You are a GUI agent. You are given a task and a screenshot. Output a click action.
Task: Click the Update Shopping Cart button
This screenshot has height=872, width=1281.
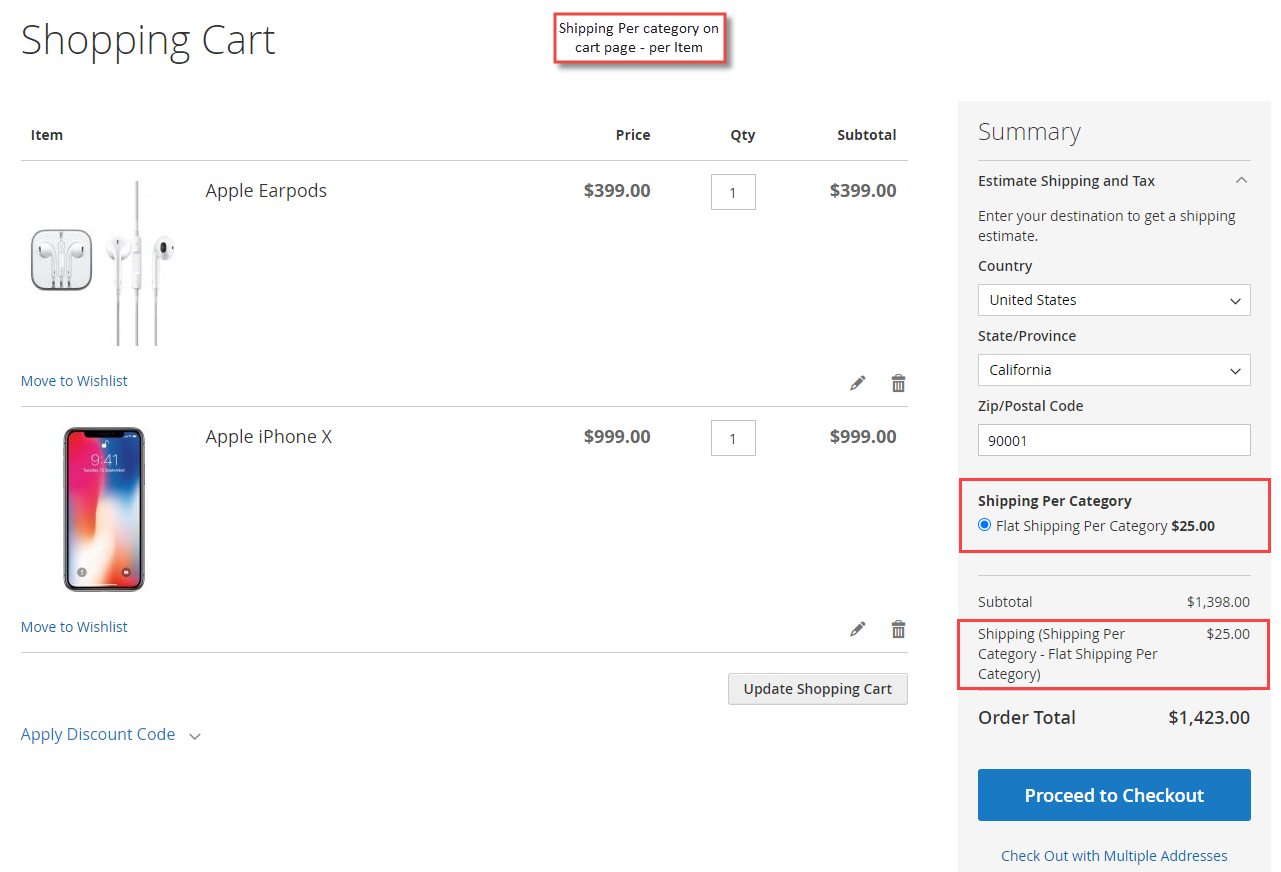(x=818, y=689)
